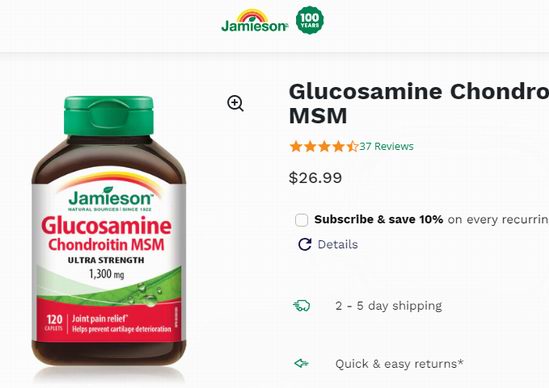Viewport: 549px width, 388px height.
Task: Open subscription Details link
Action: tap(338, 244)
